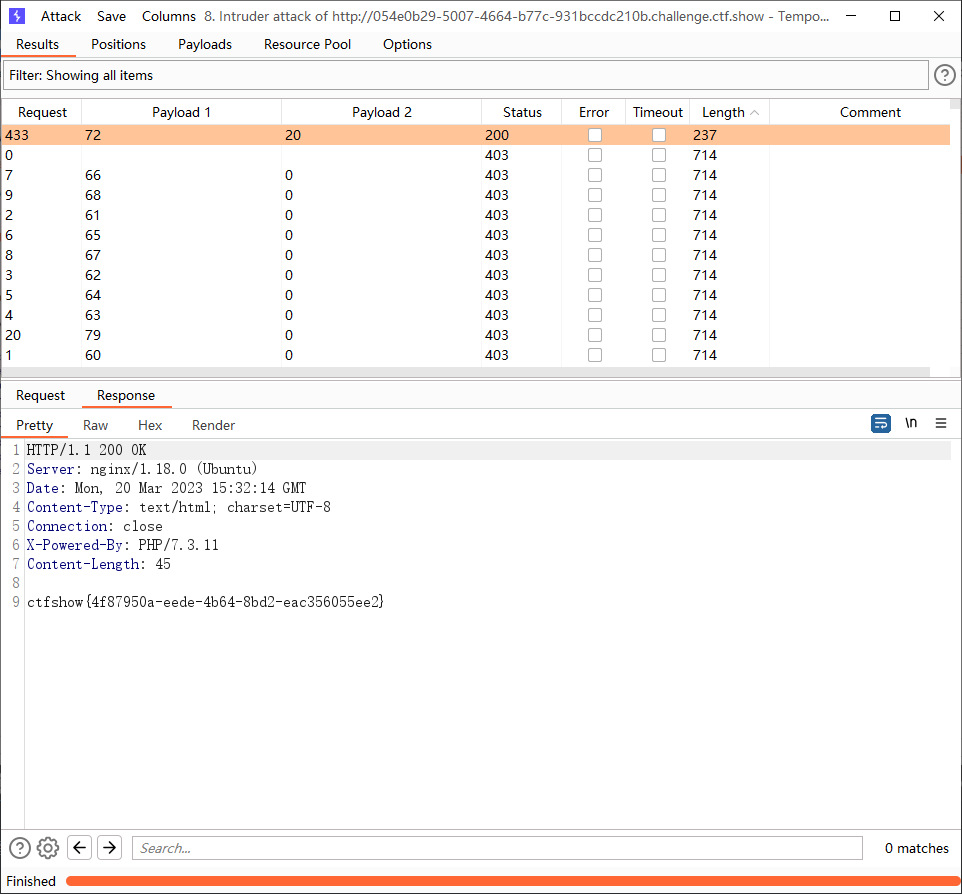Sort by the Payload 1 column header
This screenshot has width=962, height=894.
coord(181,112)
